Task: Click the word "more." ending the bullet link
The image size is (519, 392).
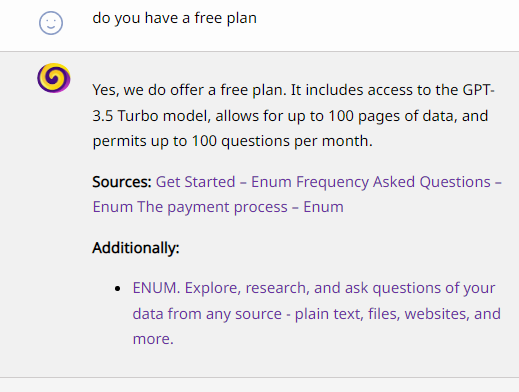Action: coord(153,339)
